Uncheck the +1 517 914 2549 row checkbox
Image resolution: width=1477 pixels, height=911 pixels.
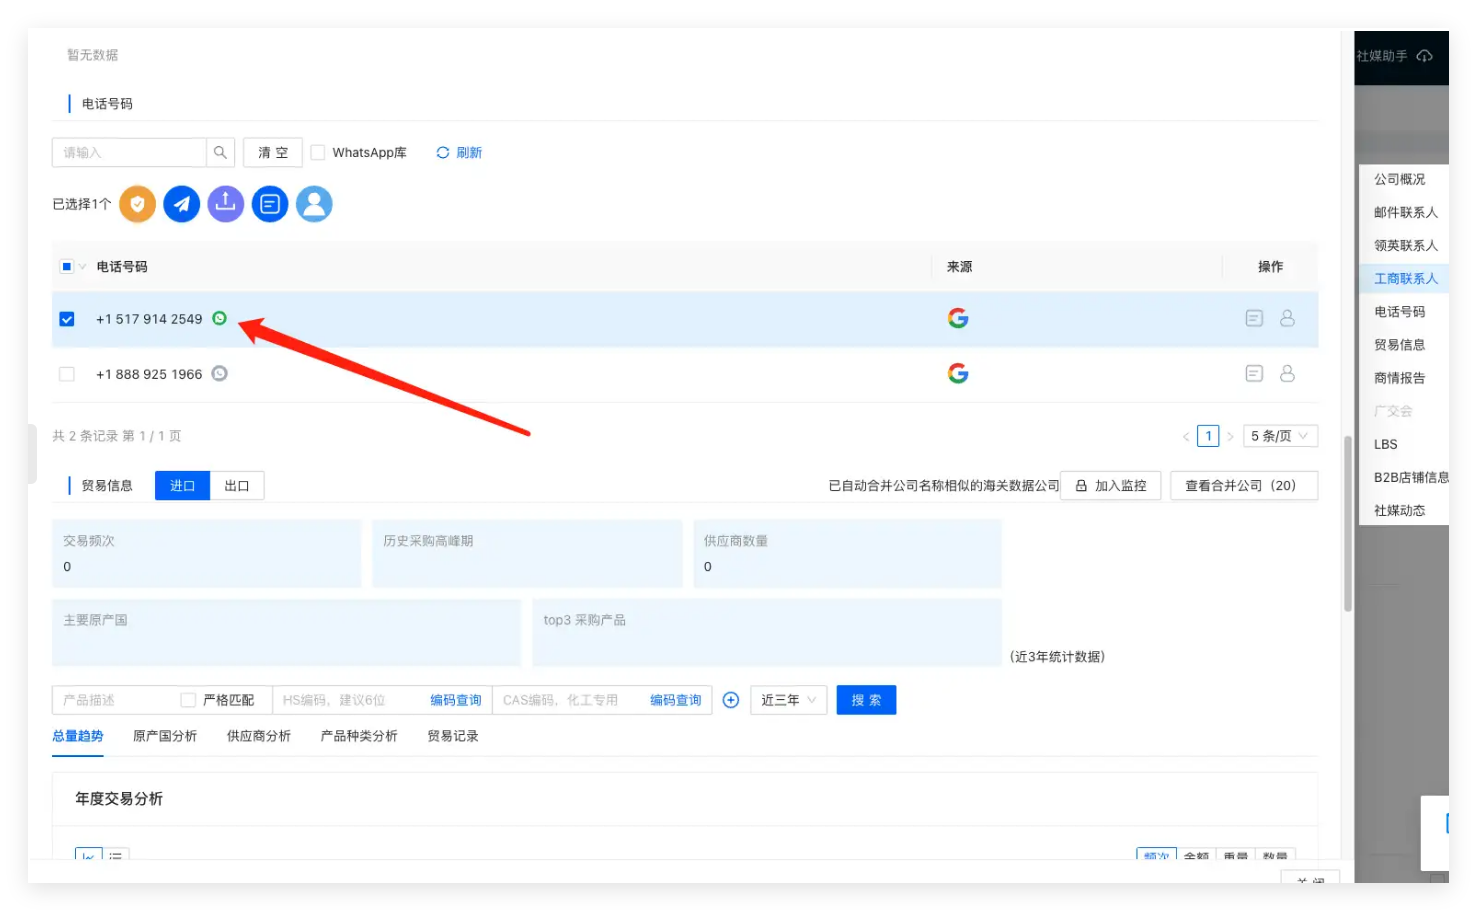(x=67, y=319)
